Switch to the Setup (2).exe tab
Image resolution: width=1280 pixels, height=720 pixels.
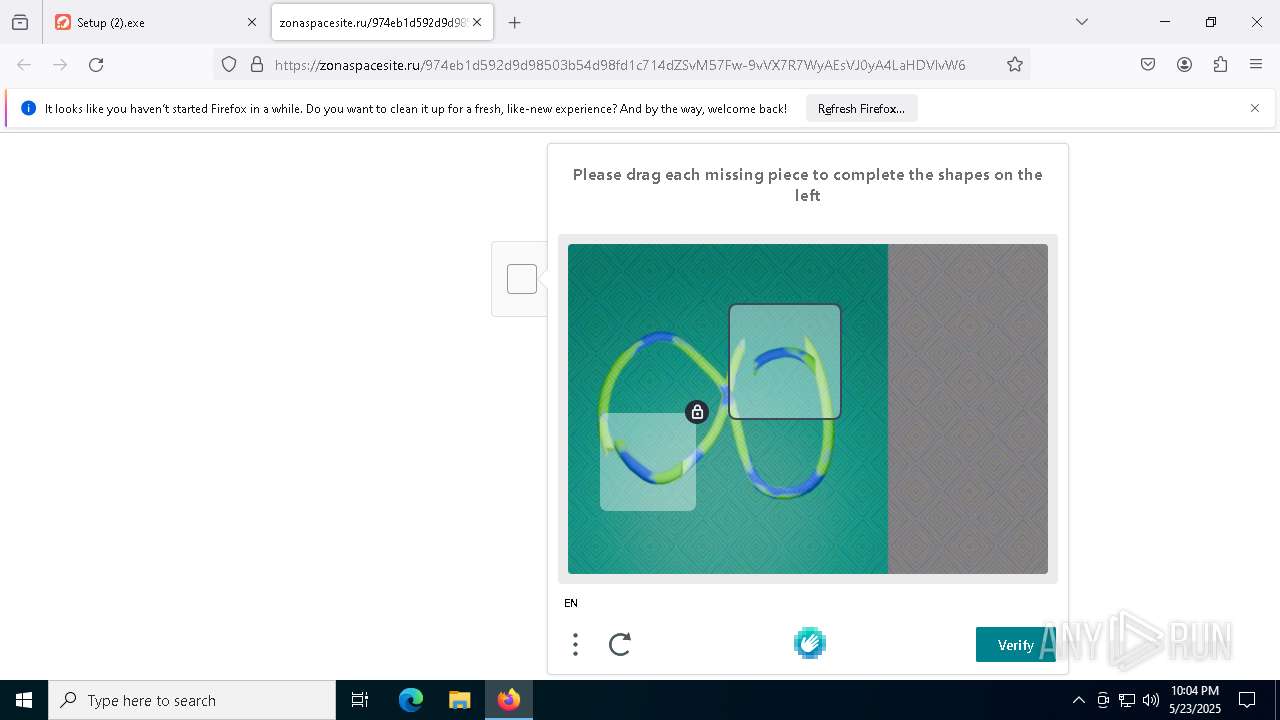[155, 22]
